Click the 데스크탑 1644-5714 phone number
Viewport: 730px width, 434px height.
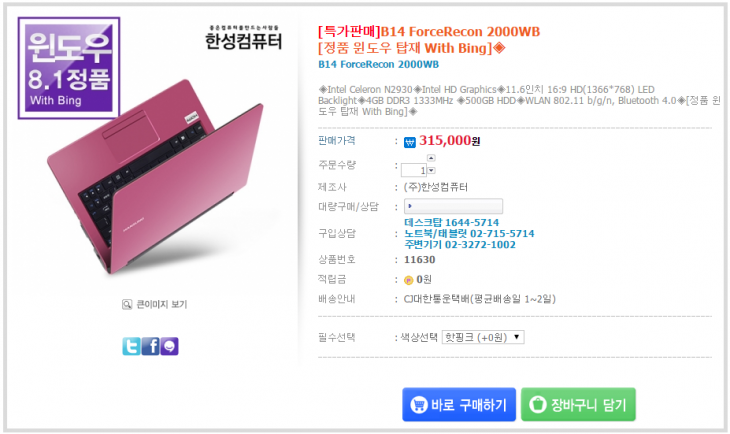pyautogui.click(x=452, y=222)
